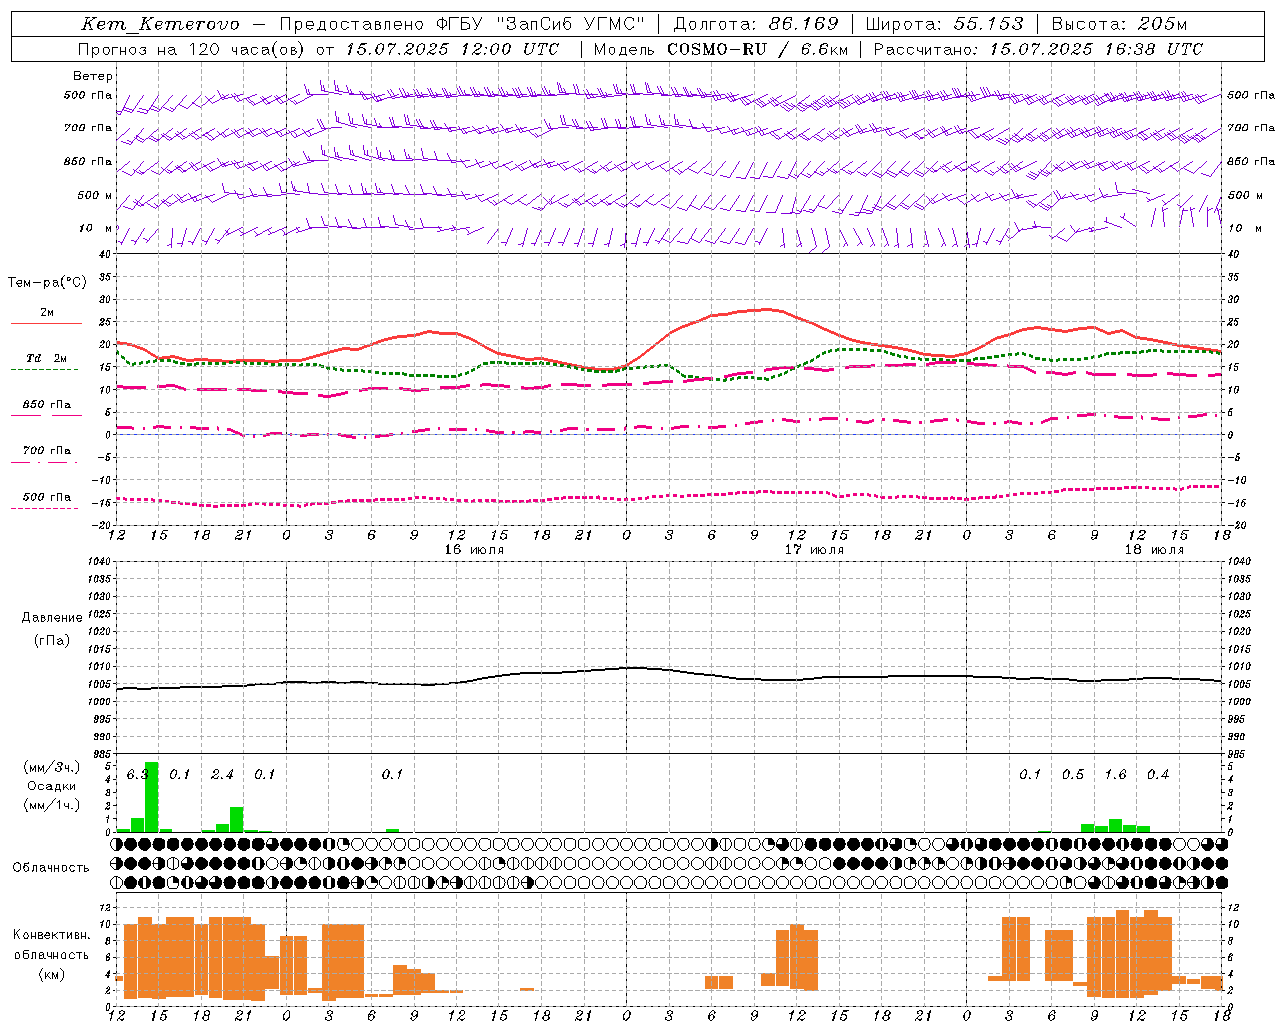Click the Td 2м dew point legend entry

pos(47,358)
